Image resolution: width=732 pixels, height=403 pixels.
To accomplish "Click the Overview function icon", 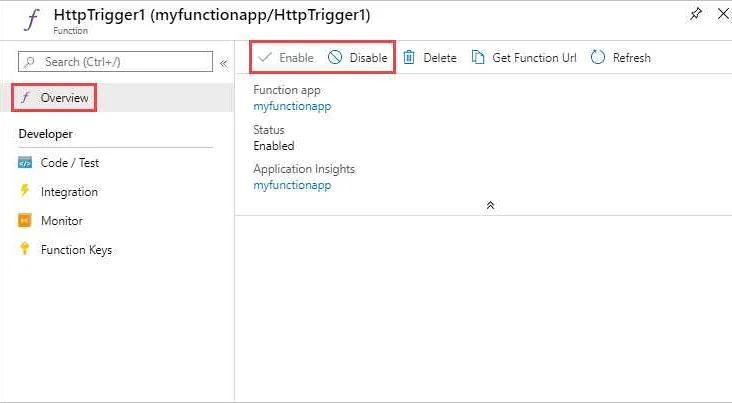I will (x=25, y=98).
